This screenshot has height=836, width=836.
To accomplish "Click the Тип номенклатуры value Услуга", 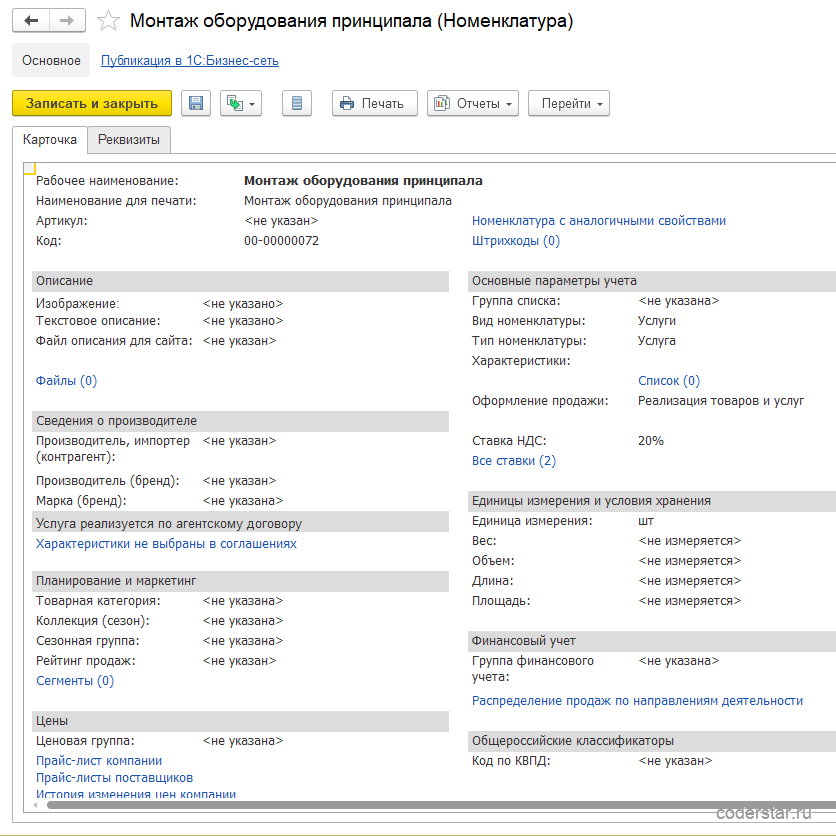I will pyautogui.click(x=656, y=341).
